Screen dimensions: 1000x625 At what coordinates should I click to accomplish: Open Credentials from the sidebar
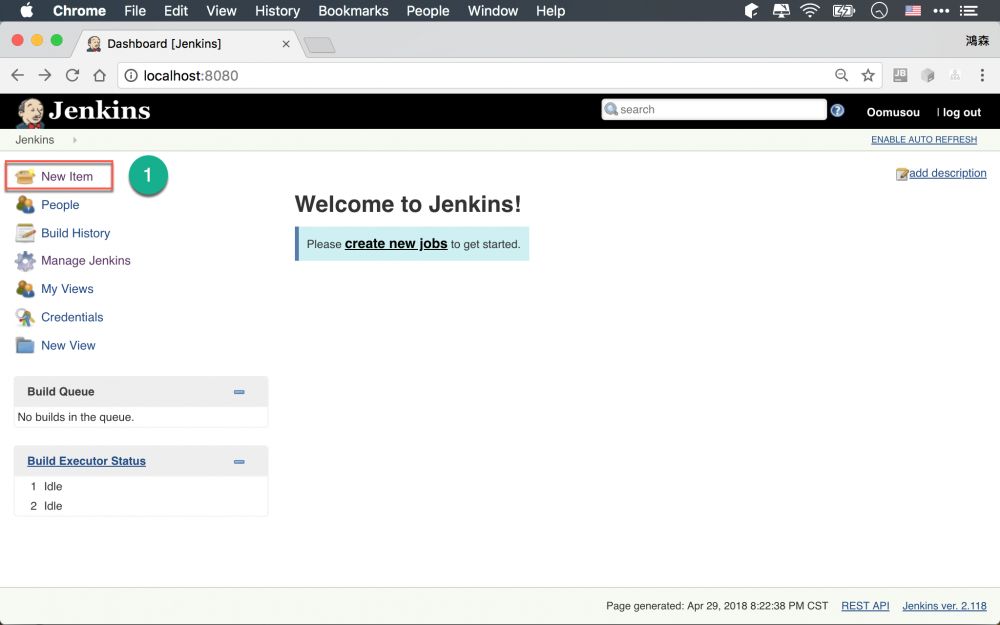pyautogui.click(x=25, y=317)
